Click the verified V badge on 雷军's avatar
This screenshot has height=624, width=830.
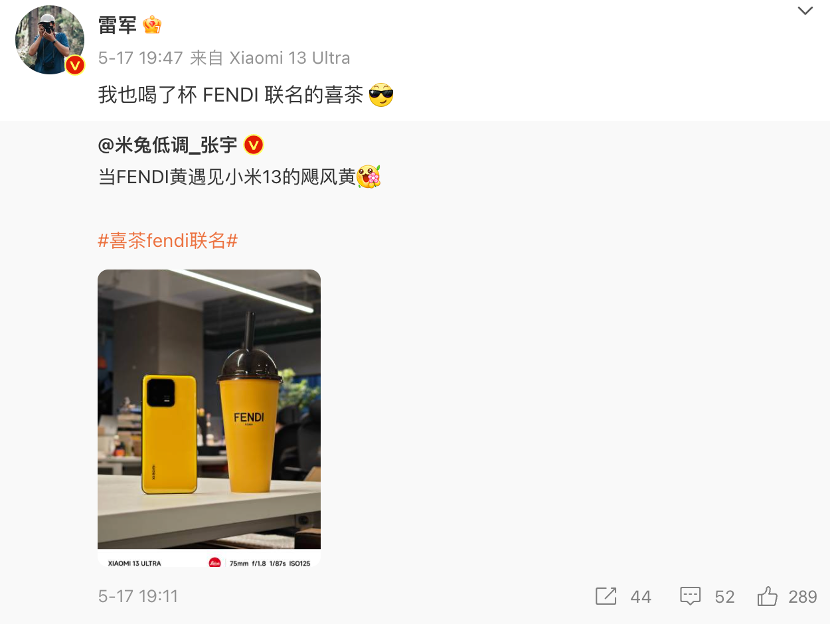click(x=75, y=66)
